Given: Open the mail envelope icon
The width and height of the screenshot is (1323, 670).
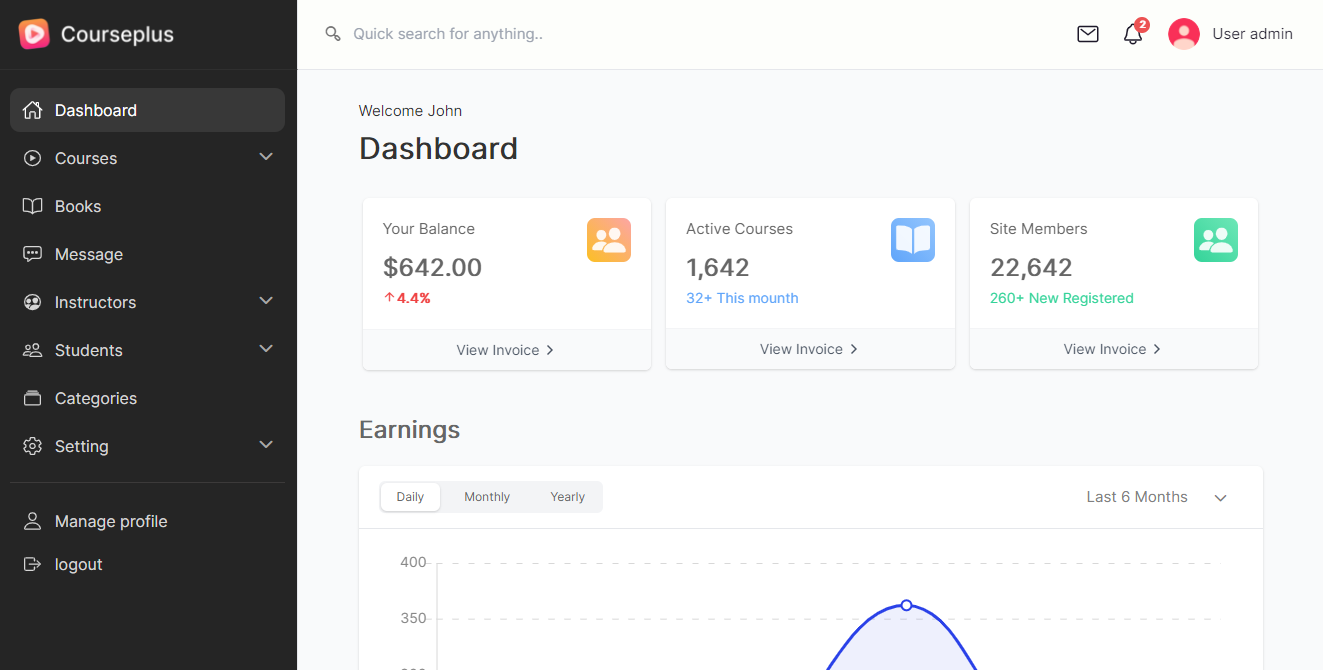Looking at the screenshot, I should click(x=1088, y=34).
